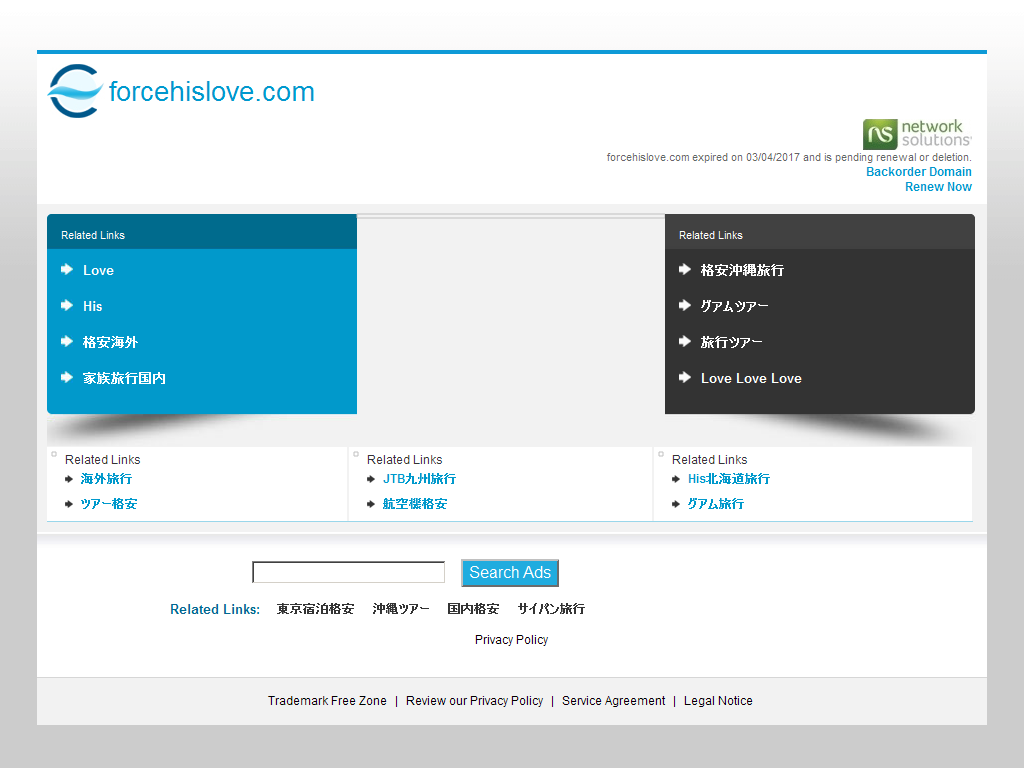Open the His related link
Image resolution: width=1024 pixels, height=768 pixels.
coord(92,306)
